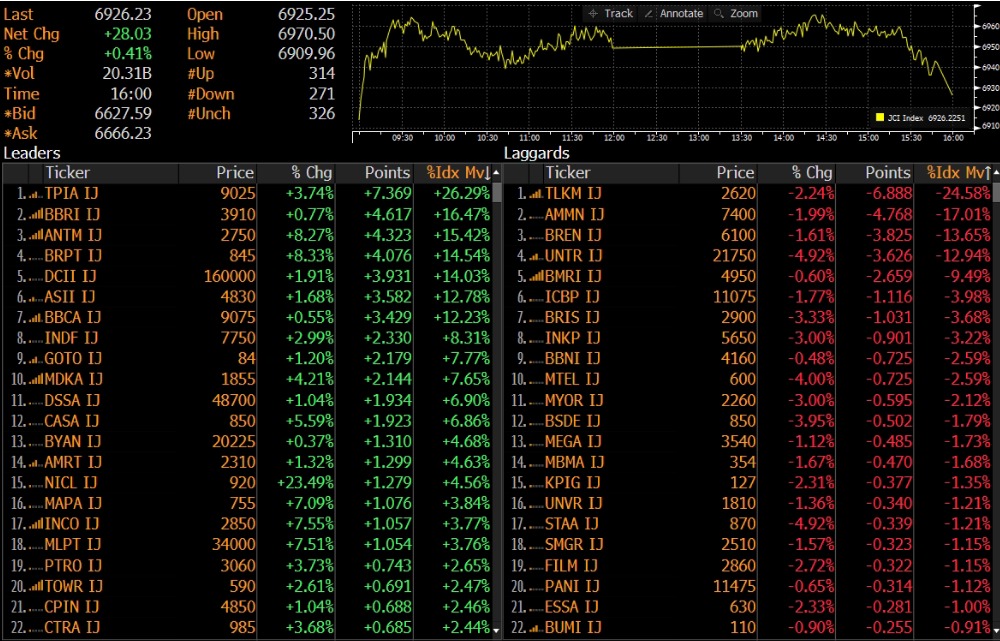Click the #Up count 314
The height and width of the screenshot is (641, 1000).
tap(322, 73)
